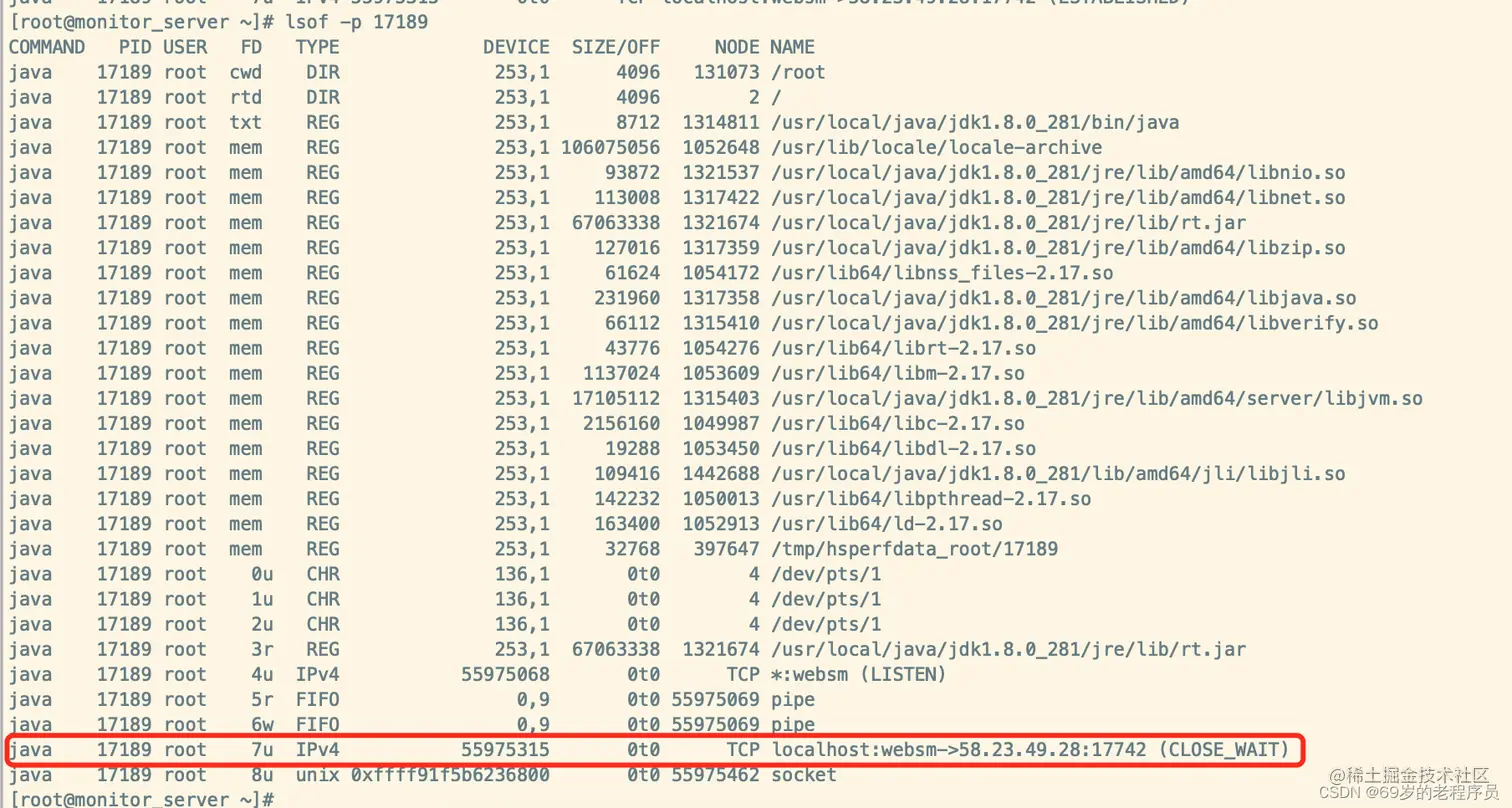Click the ld-2.17.so path
This screenshot has width=1512, height=808.
click(x=887, y=523)
